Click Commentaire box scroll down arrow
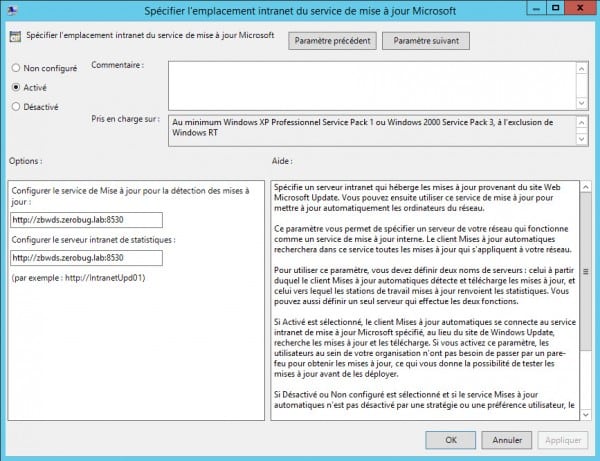 (582, 103)
